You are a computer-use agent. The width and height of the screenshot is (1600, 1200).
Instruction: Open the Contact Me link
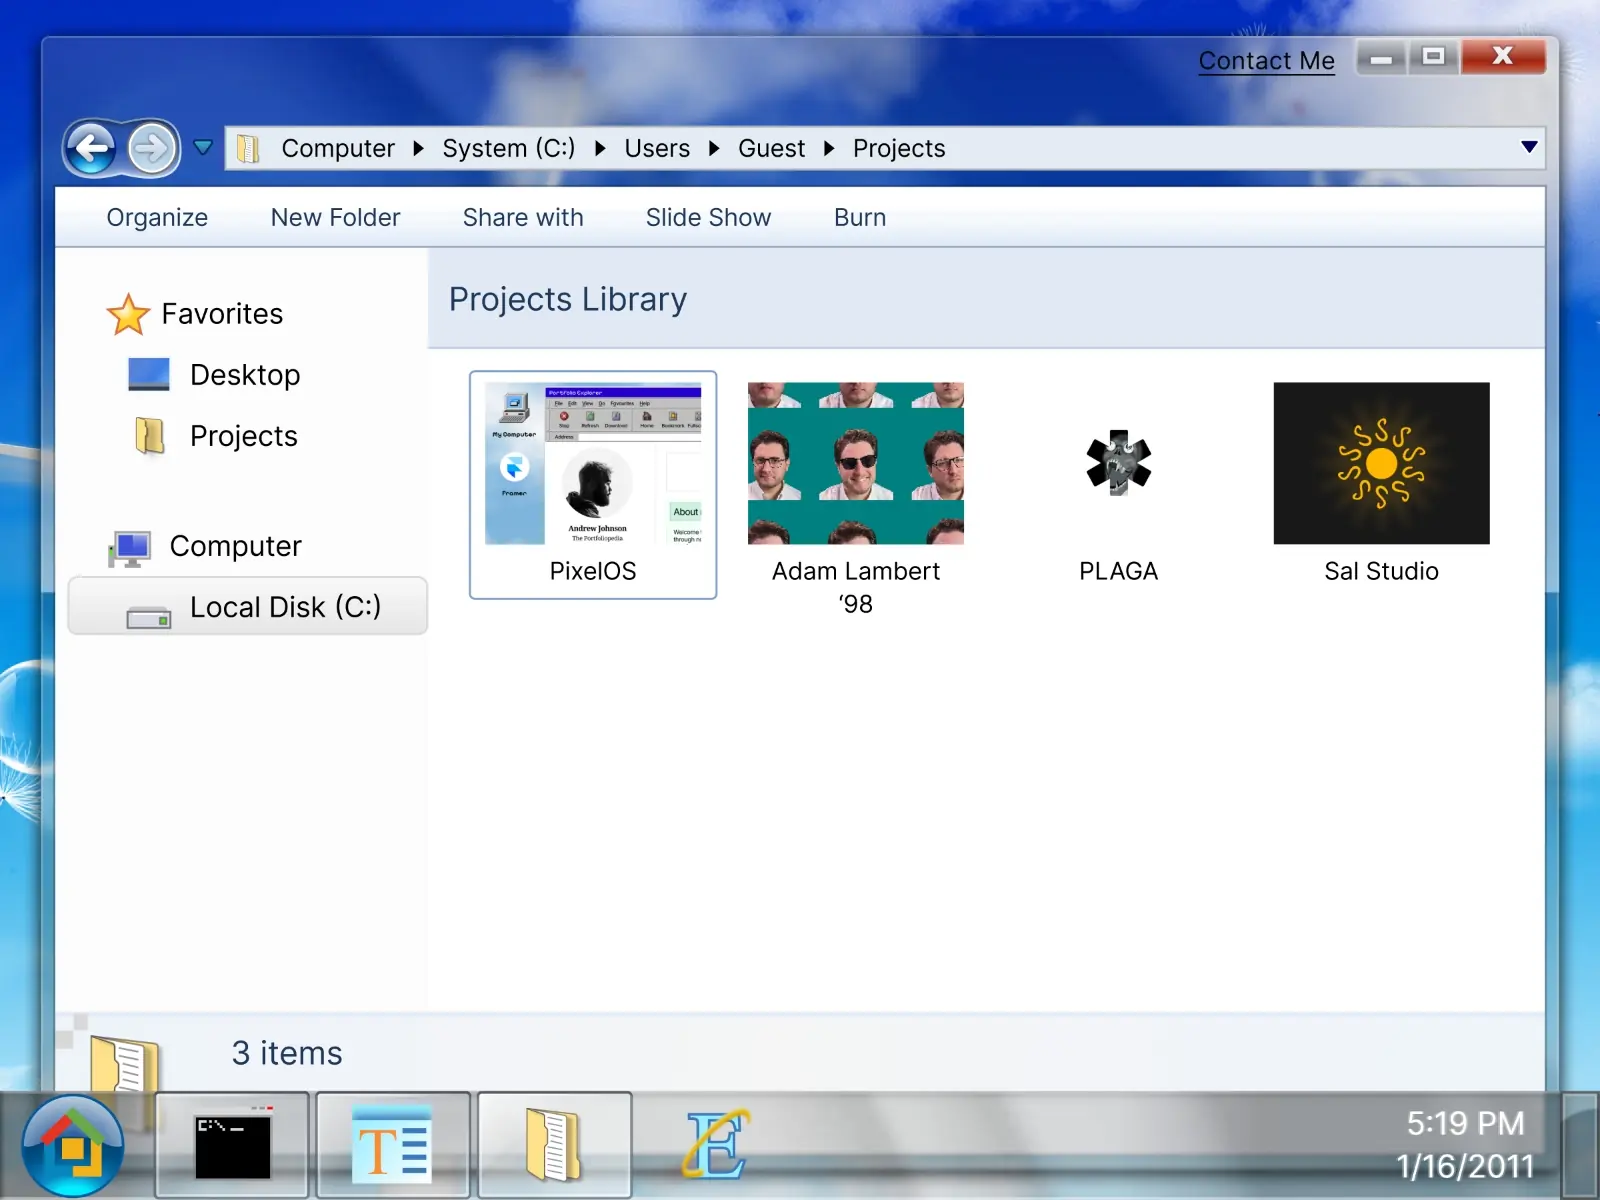[x=1266, y=61]
